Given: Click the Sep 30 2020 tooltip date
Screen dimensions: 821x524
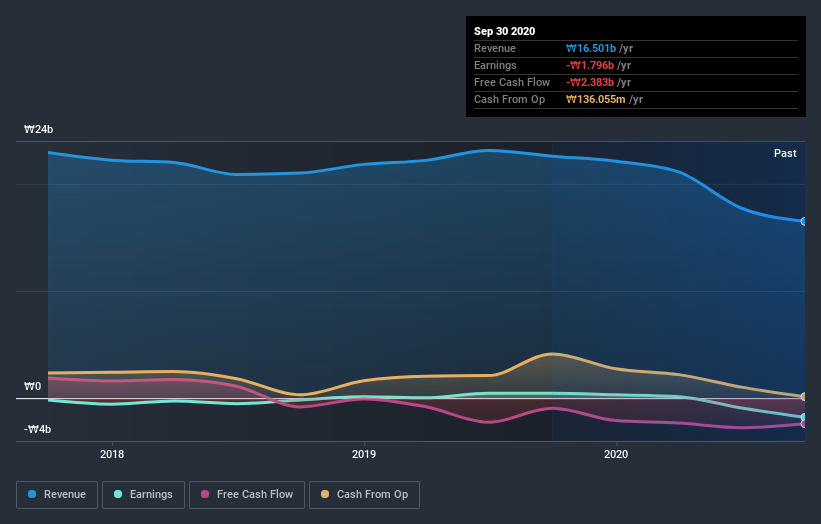Looking at the screenshot, I should 504,31.
